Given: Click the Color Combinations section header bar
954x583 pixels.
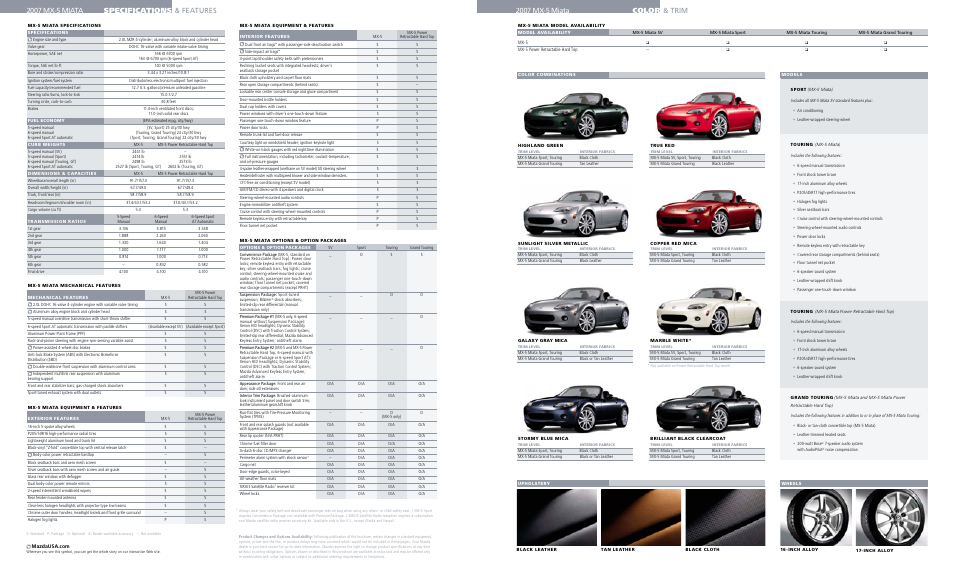Looking at the screenshot, I should pos(641,75).
